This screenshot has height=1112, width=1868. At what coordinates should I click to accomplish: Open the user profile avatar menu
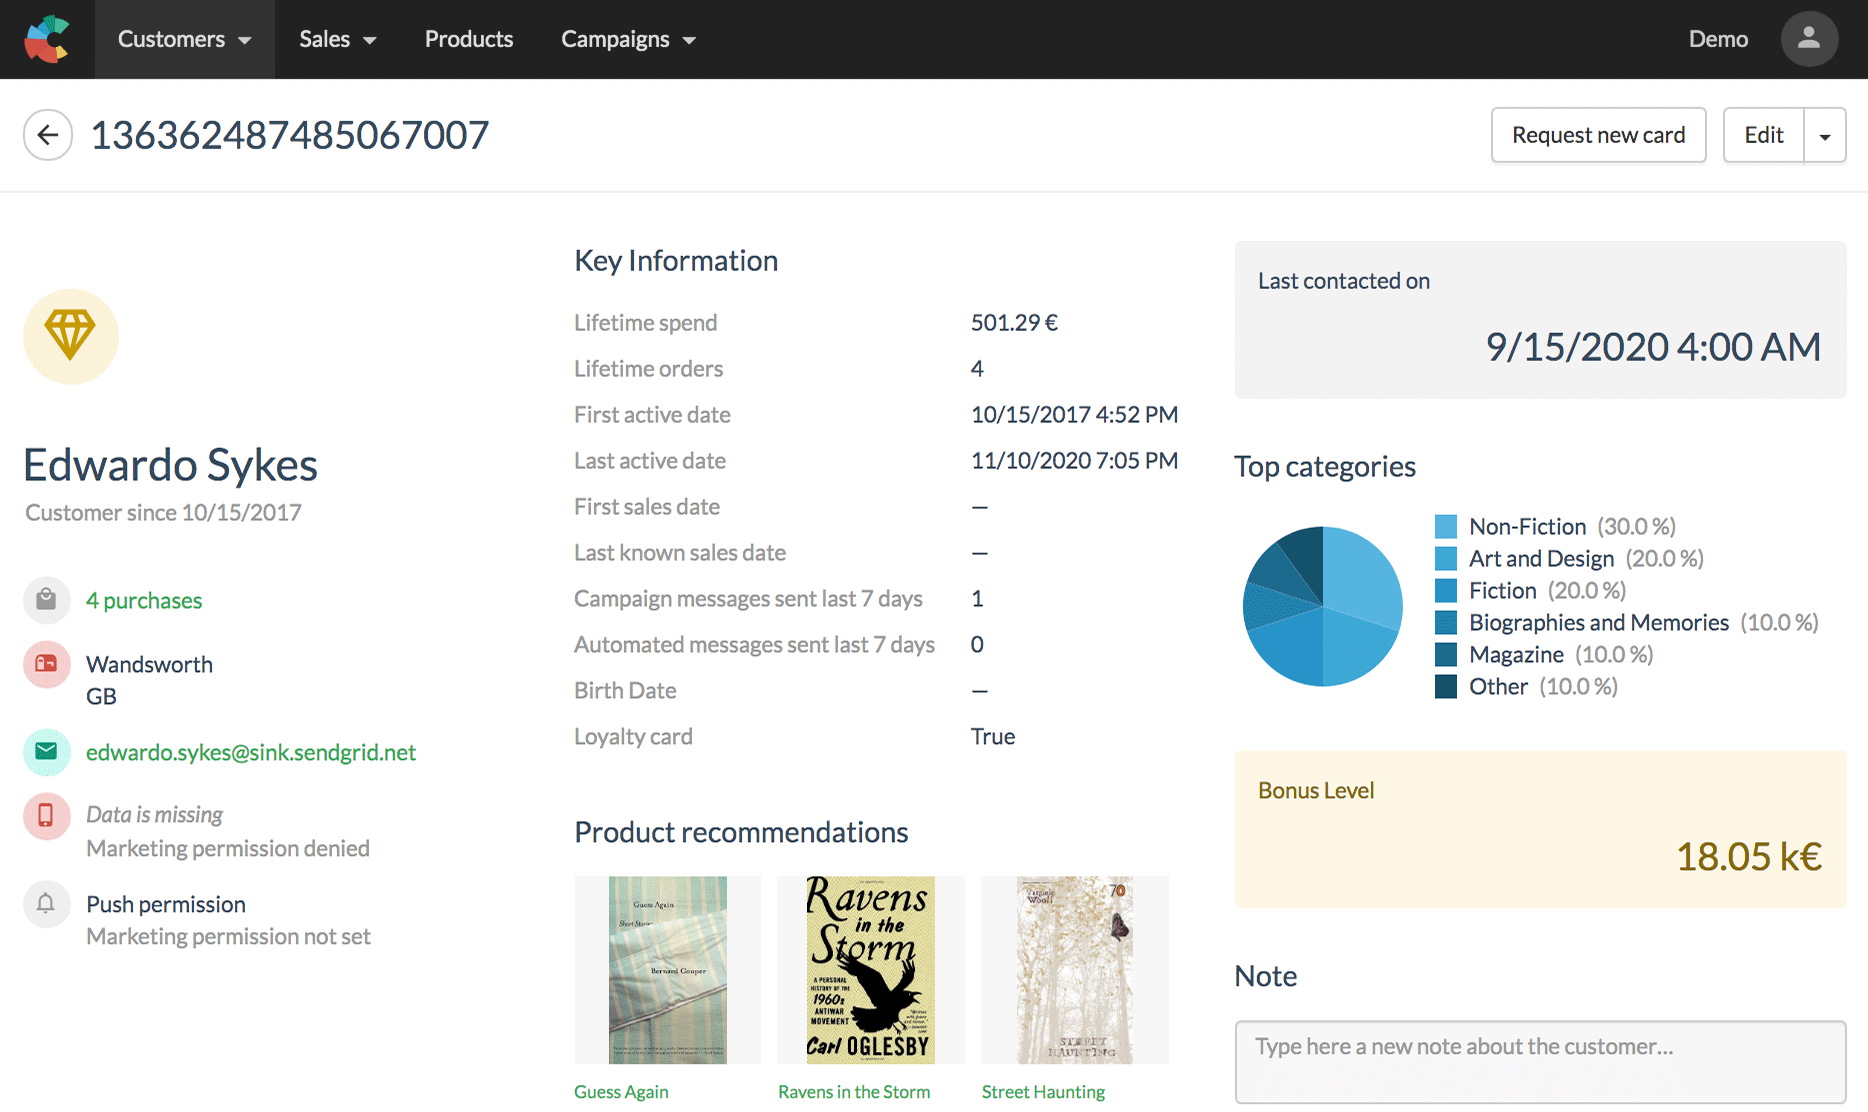(1809, 39)
